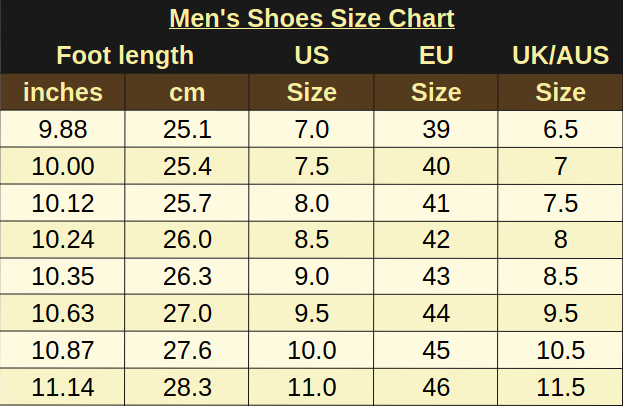Click the EU column header

(x=436, y=55)
